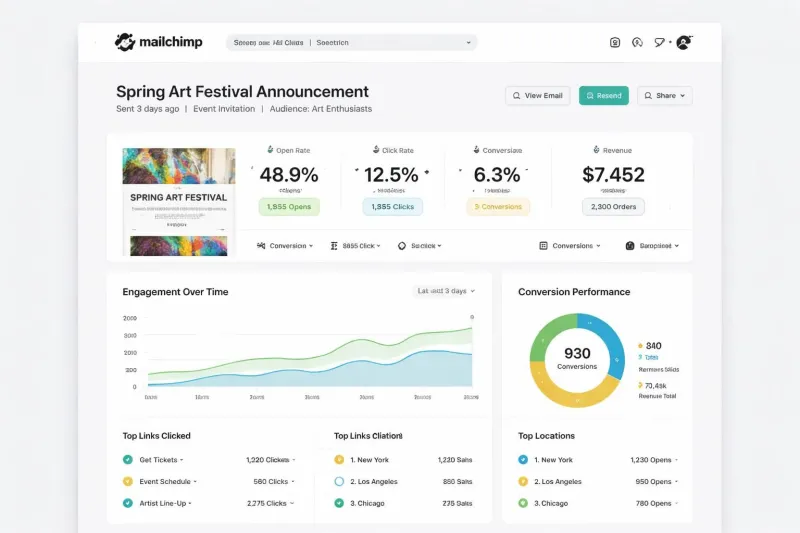Click the Revenue Total legend entry
Screen dimensions: 800x533
click(x=657, y=396)
